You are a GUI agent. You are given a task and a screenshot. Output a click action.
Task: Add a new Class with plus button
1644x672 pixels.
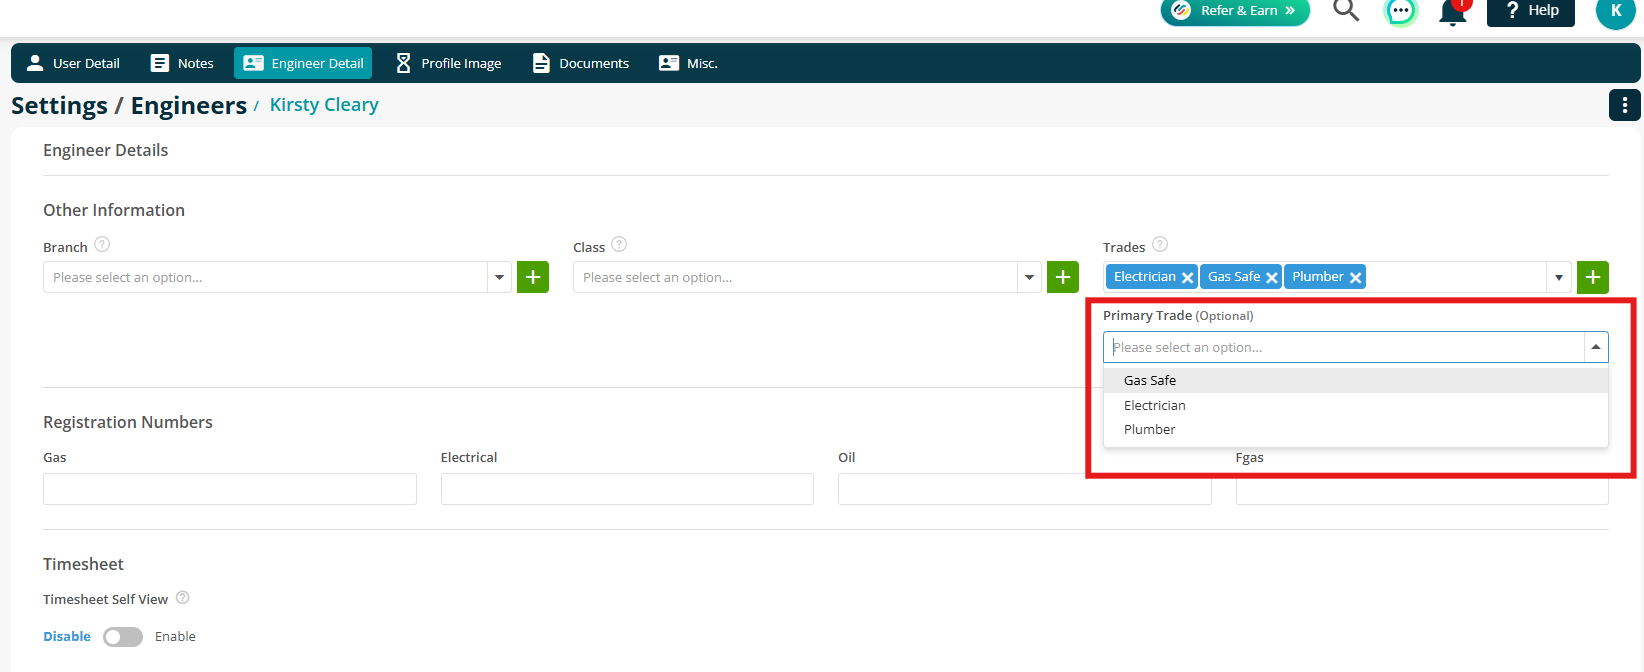pyautogui.click(x=1063, y=277)
